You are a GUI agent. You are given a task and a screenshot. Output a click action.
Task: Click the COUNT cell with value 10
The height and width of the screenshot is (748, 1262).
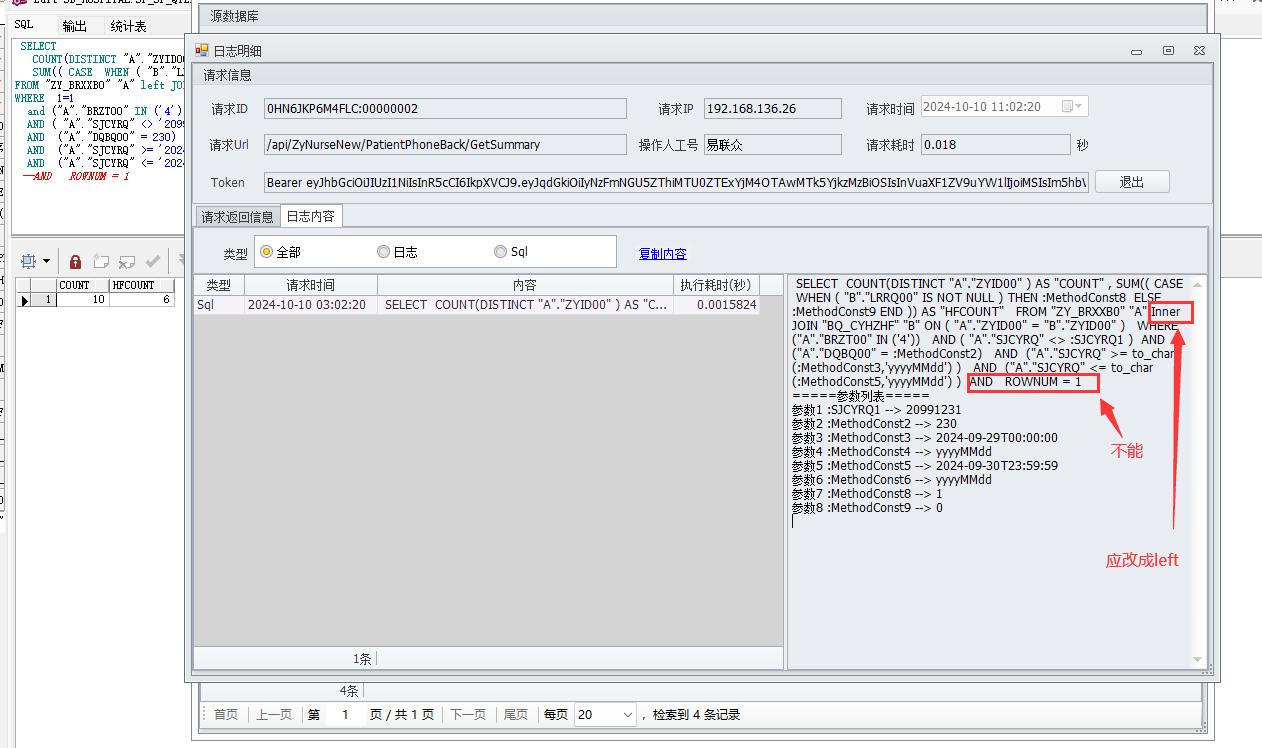point(82,300)
